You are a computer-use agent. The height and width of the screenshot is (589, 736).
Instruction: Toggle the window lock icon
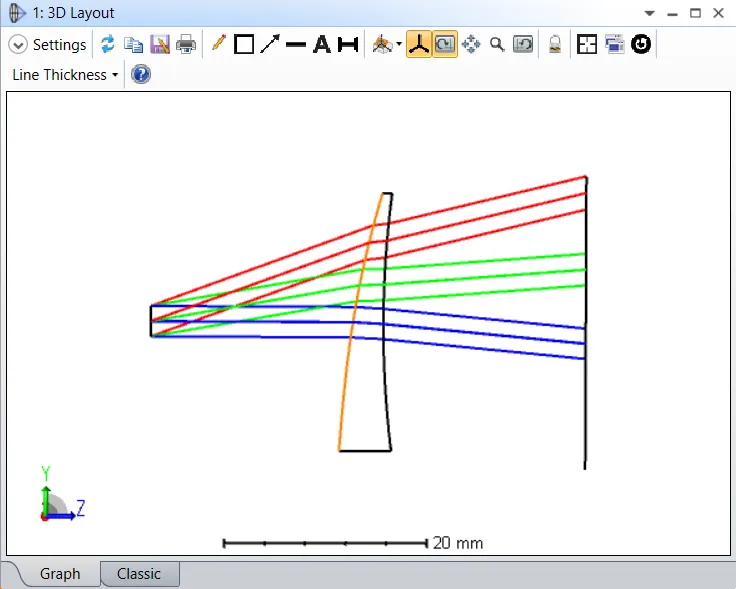(555, 45)
